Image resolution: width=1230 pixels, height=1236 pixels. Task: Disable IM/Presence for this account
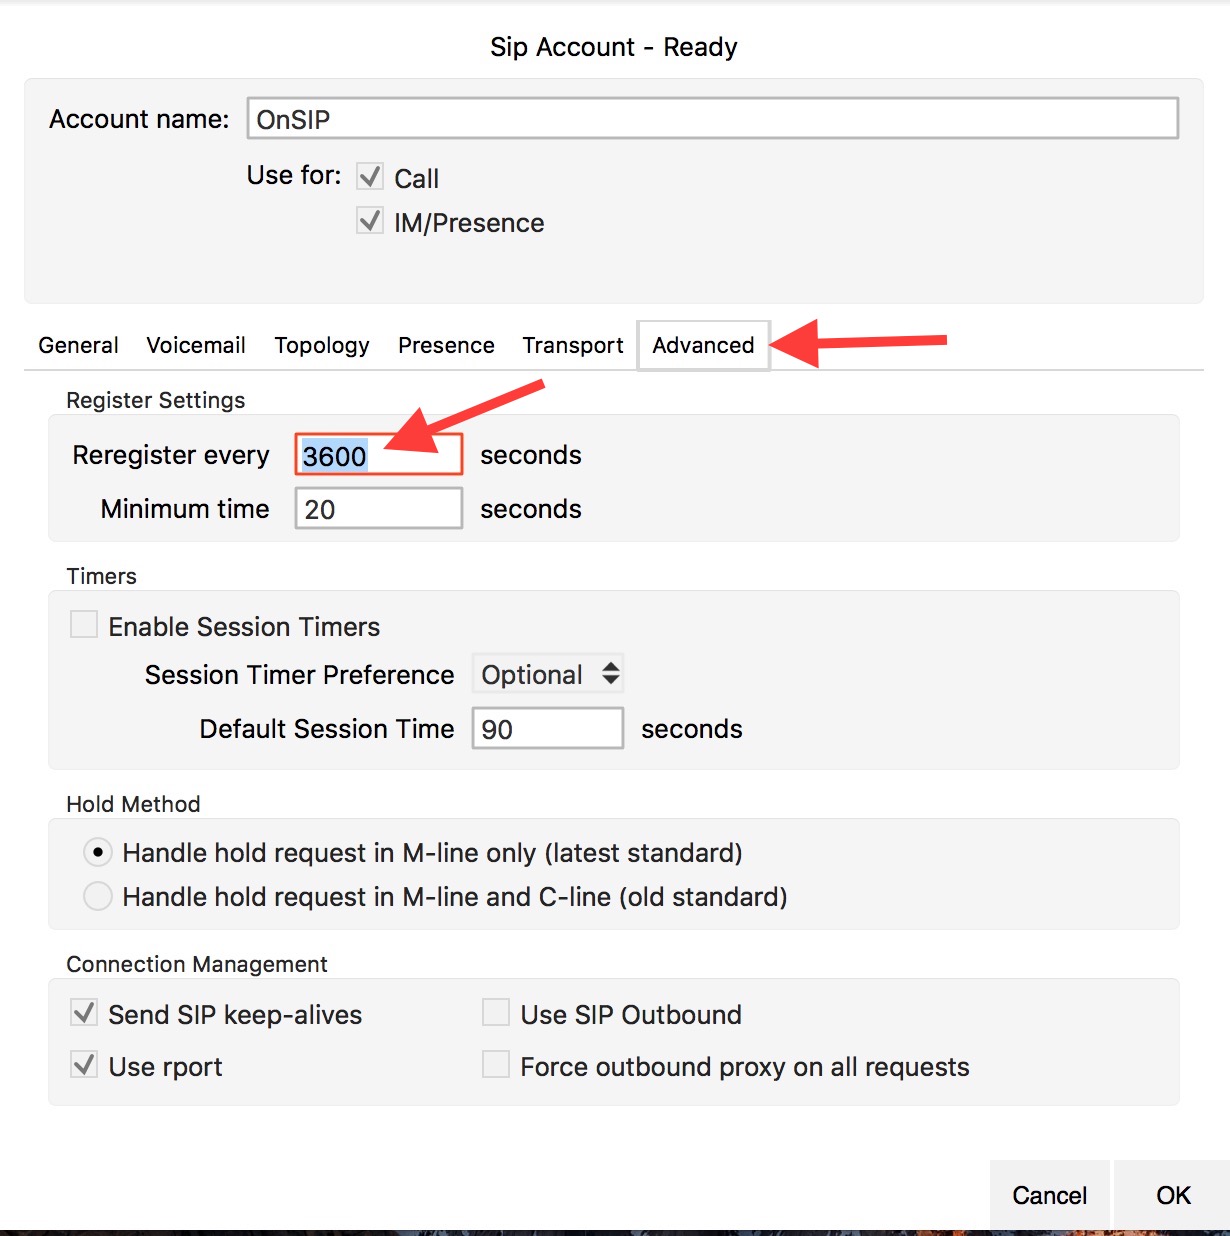click(370, 221)
